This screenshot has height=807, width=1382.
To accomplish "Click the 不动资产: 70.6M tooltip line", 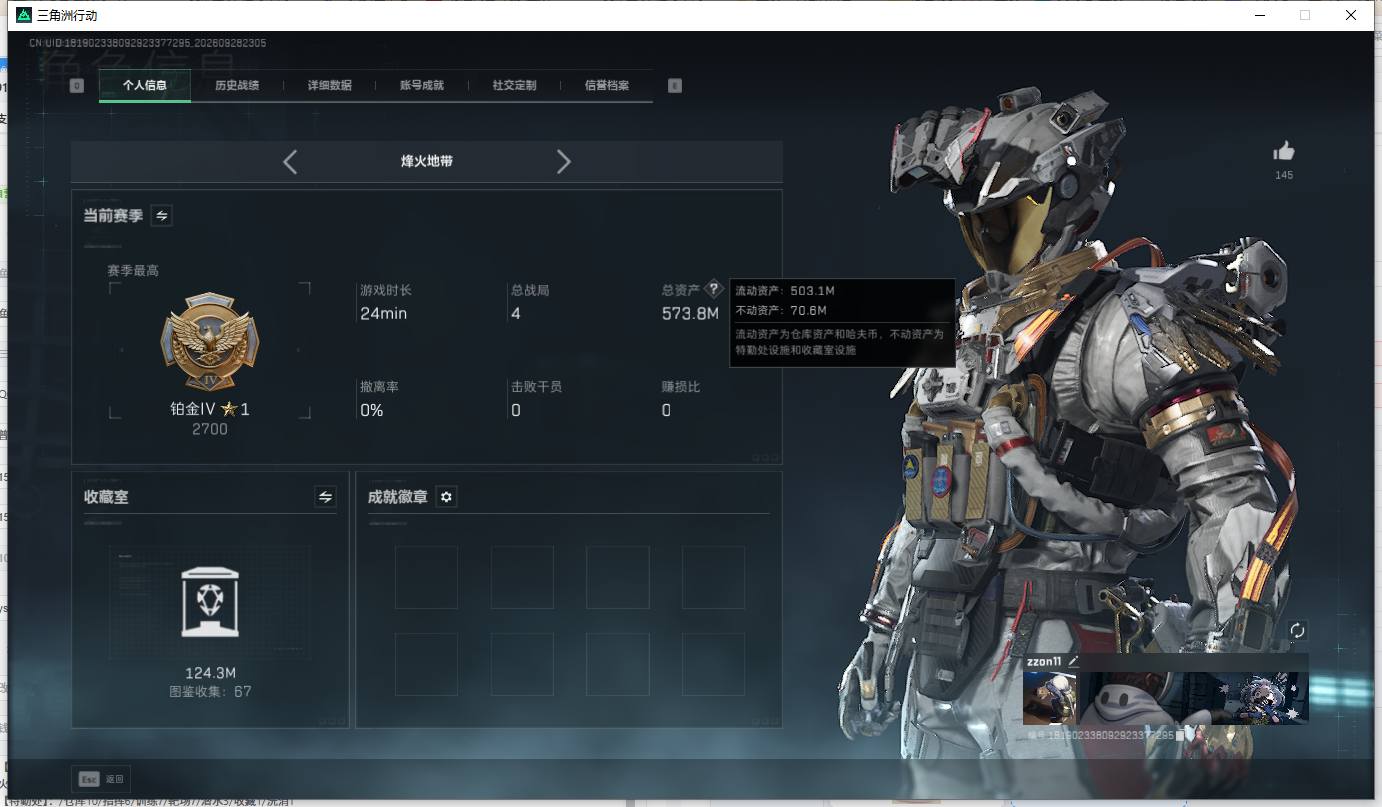I will click(x=782, y=311).
